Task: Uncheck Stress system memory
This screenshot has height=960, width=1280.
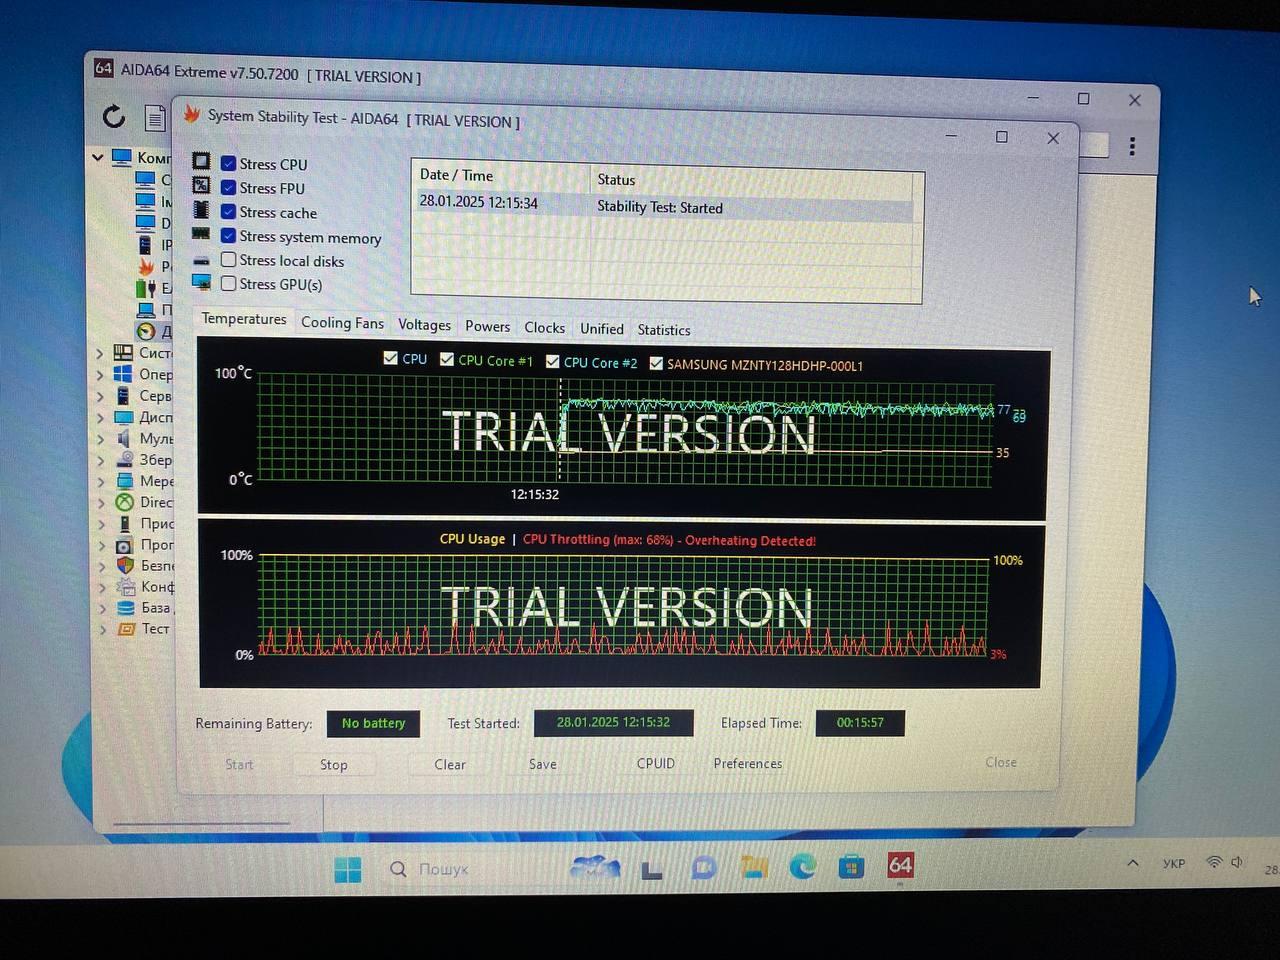Action: (x=229, y=236)
